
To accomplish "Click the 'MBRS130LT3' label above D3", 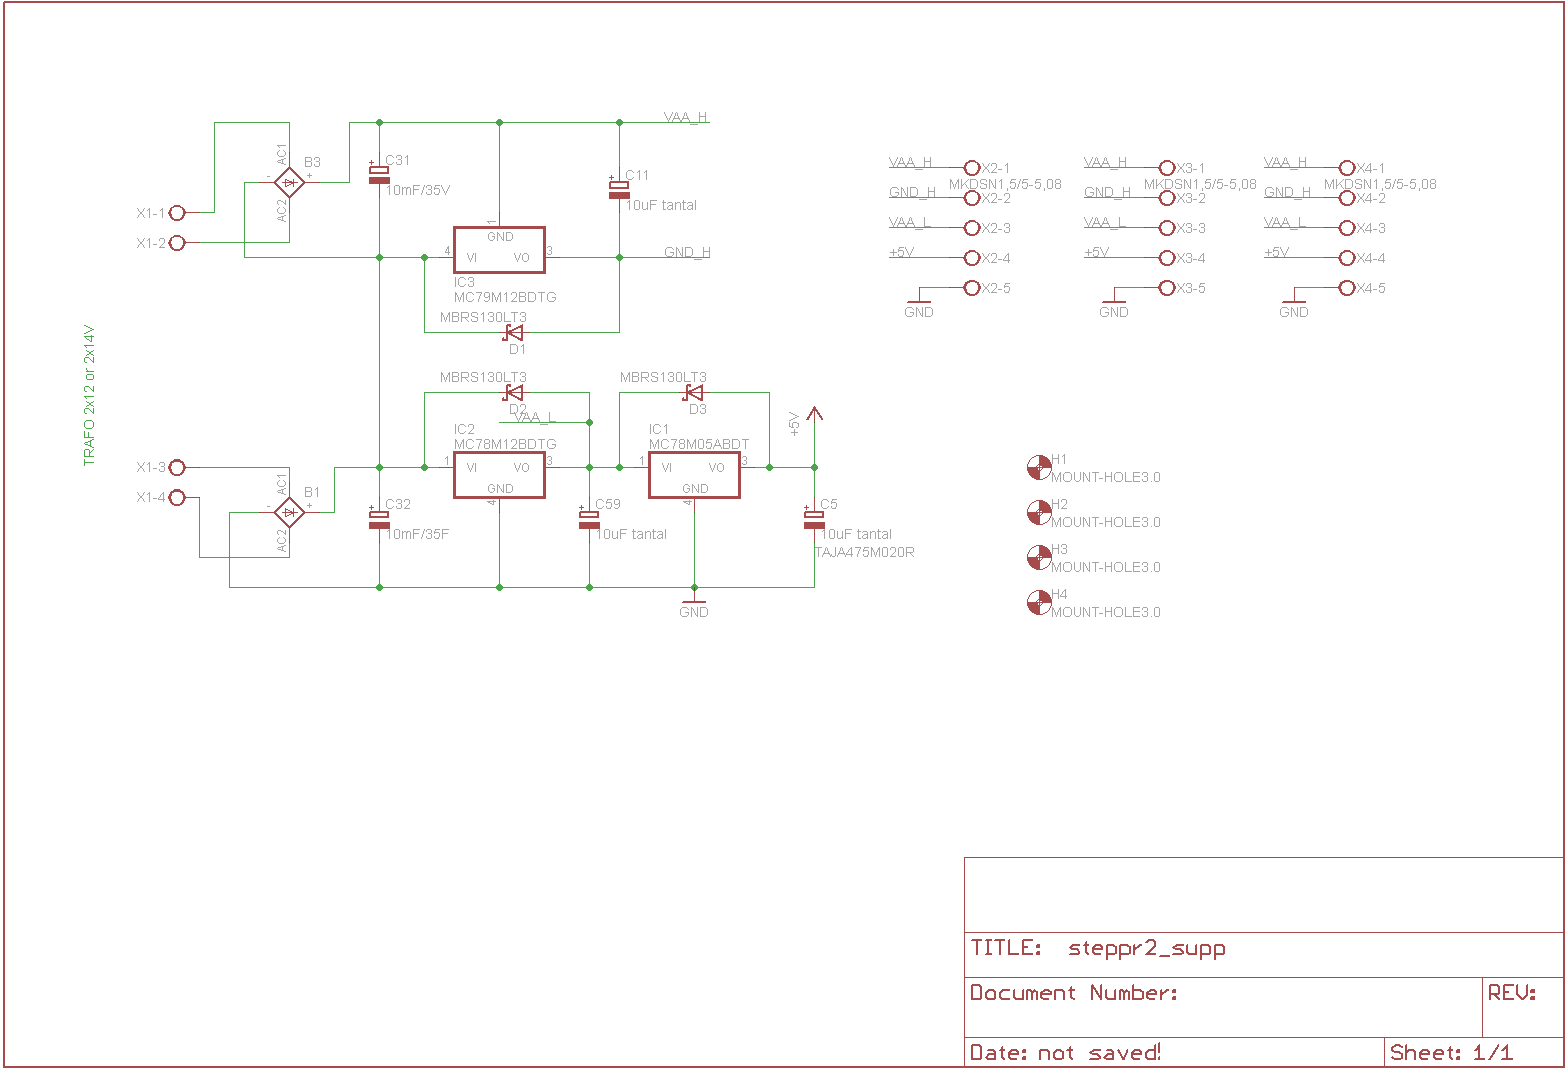I will 663,377.
